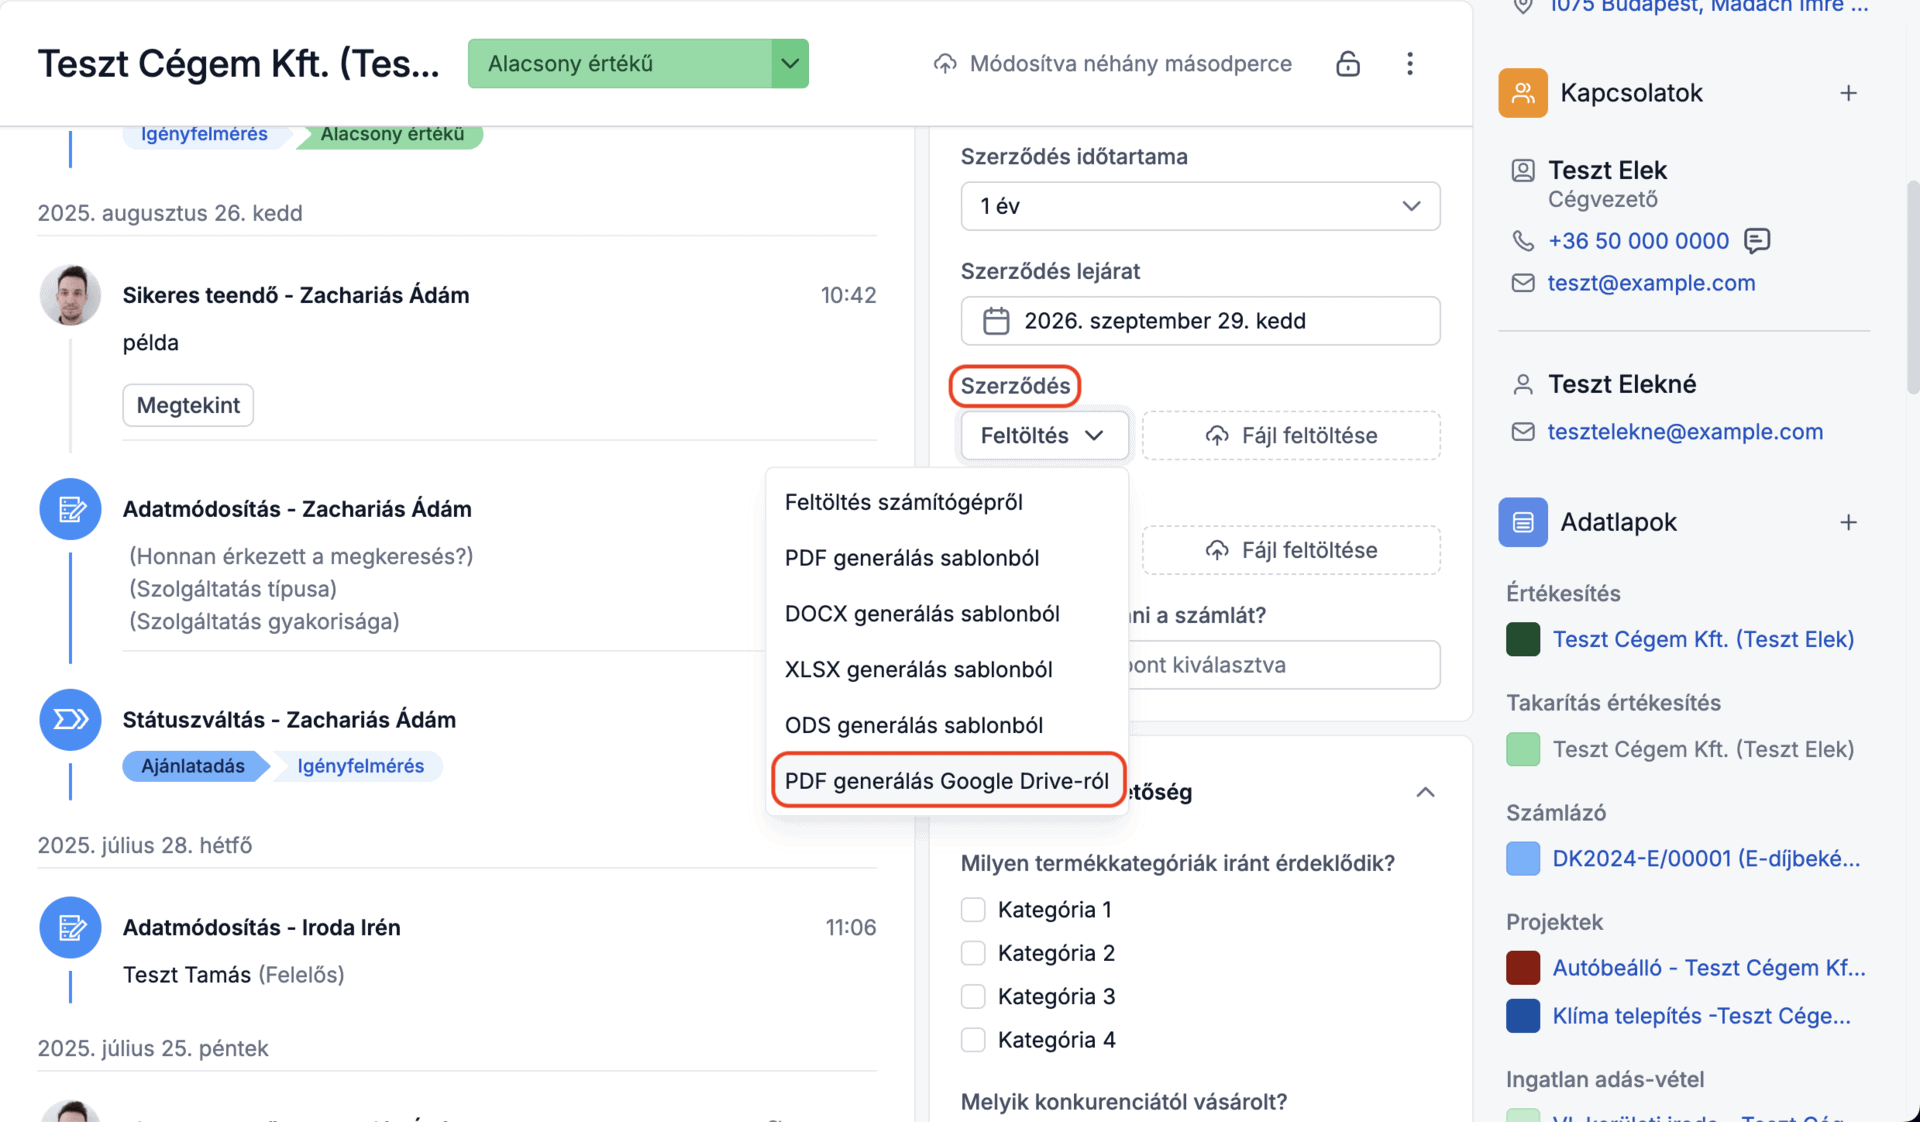Collapse the section using the chevron up arrow

(x=1425, y=793)
